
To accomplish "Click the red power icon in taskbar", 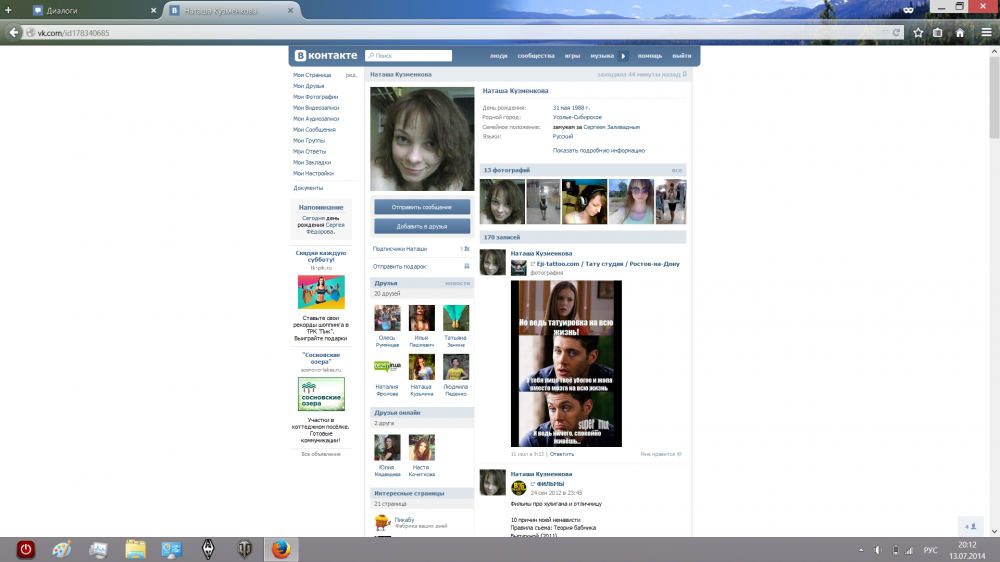I will click(26, 549).
